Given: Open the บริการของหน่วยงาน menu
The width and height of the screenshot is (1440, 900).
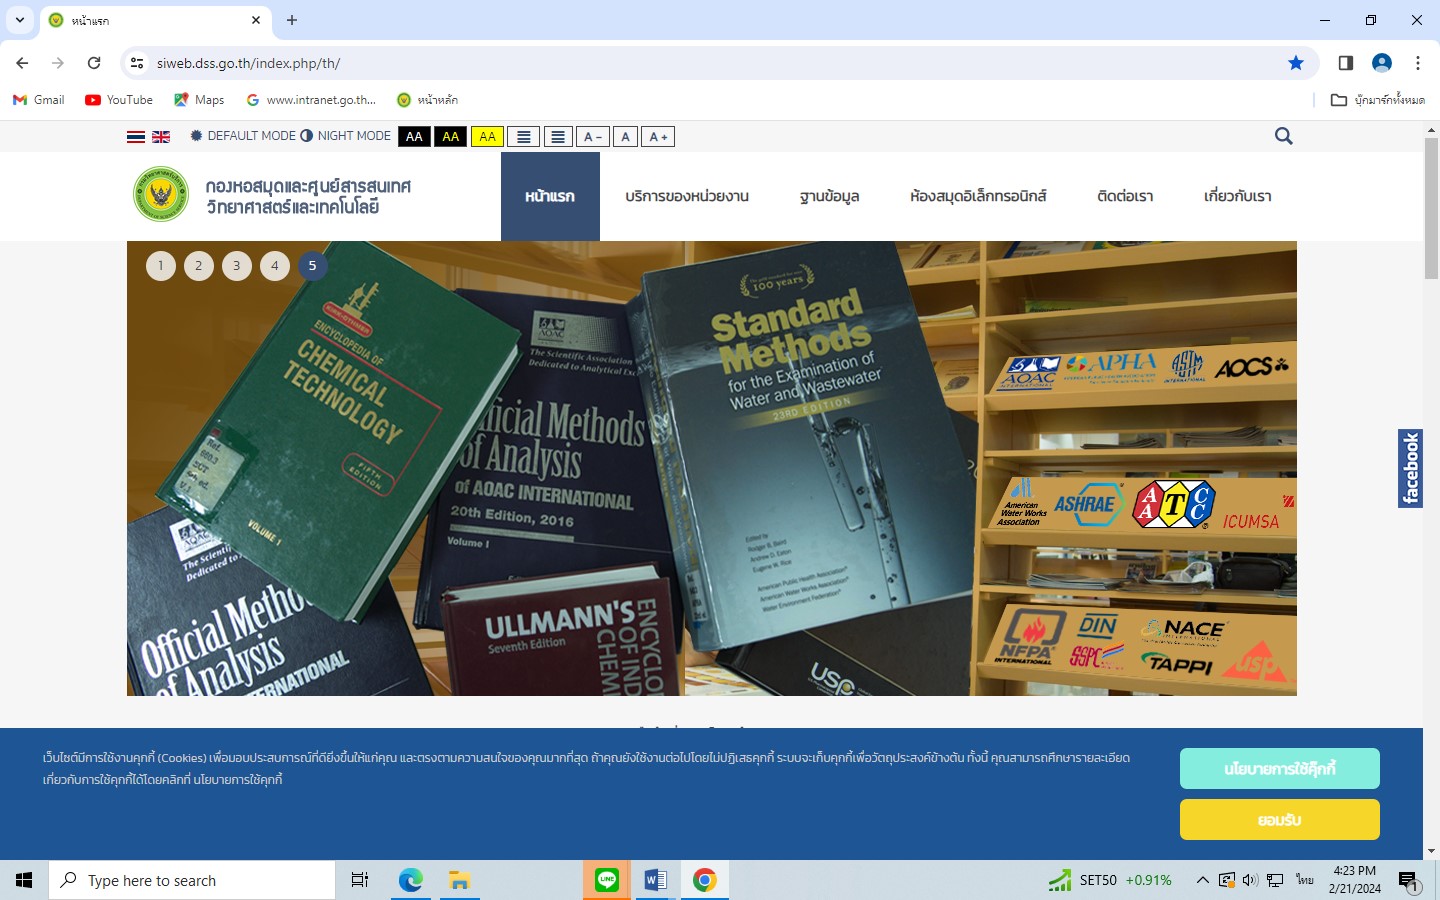Looking at the screenshot, I should (687, 197).
